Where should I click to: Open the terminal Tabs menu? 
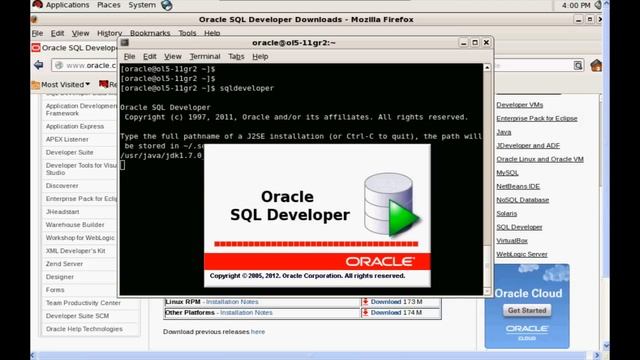(x=236, y=56)
